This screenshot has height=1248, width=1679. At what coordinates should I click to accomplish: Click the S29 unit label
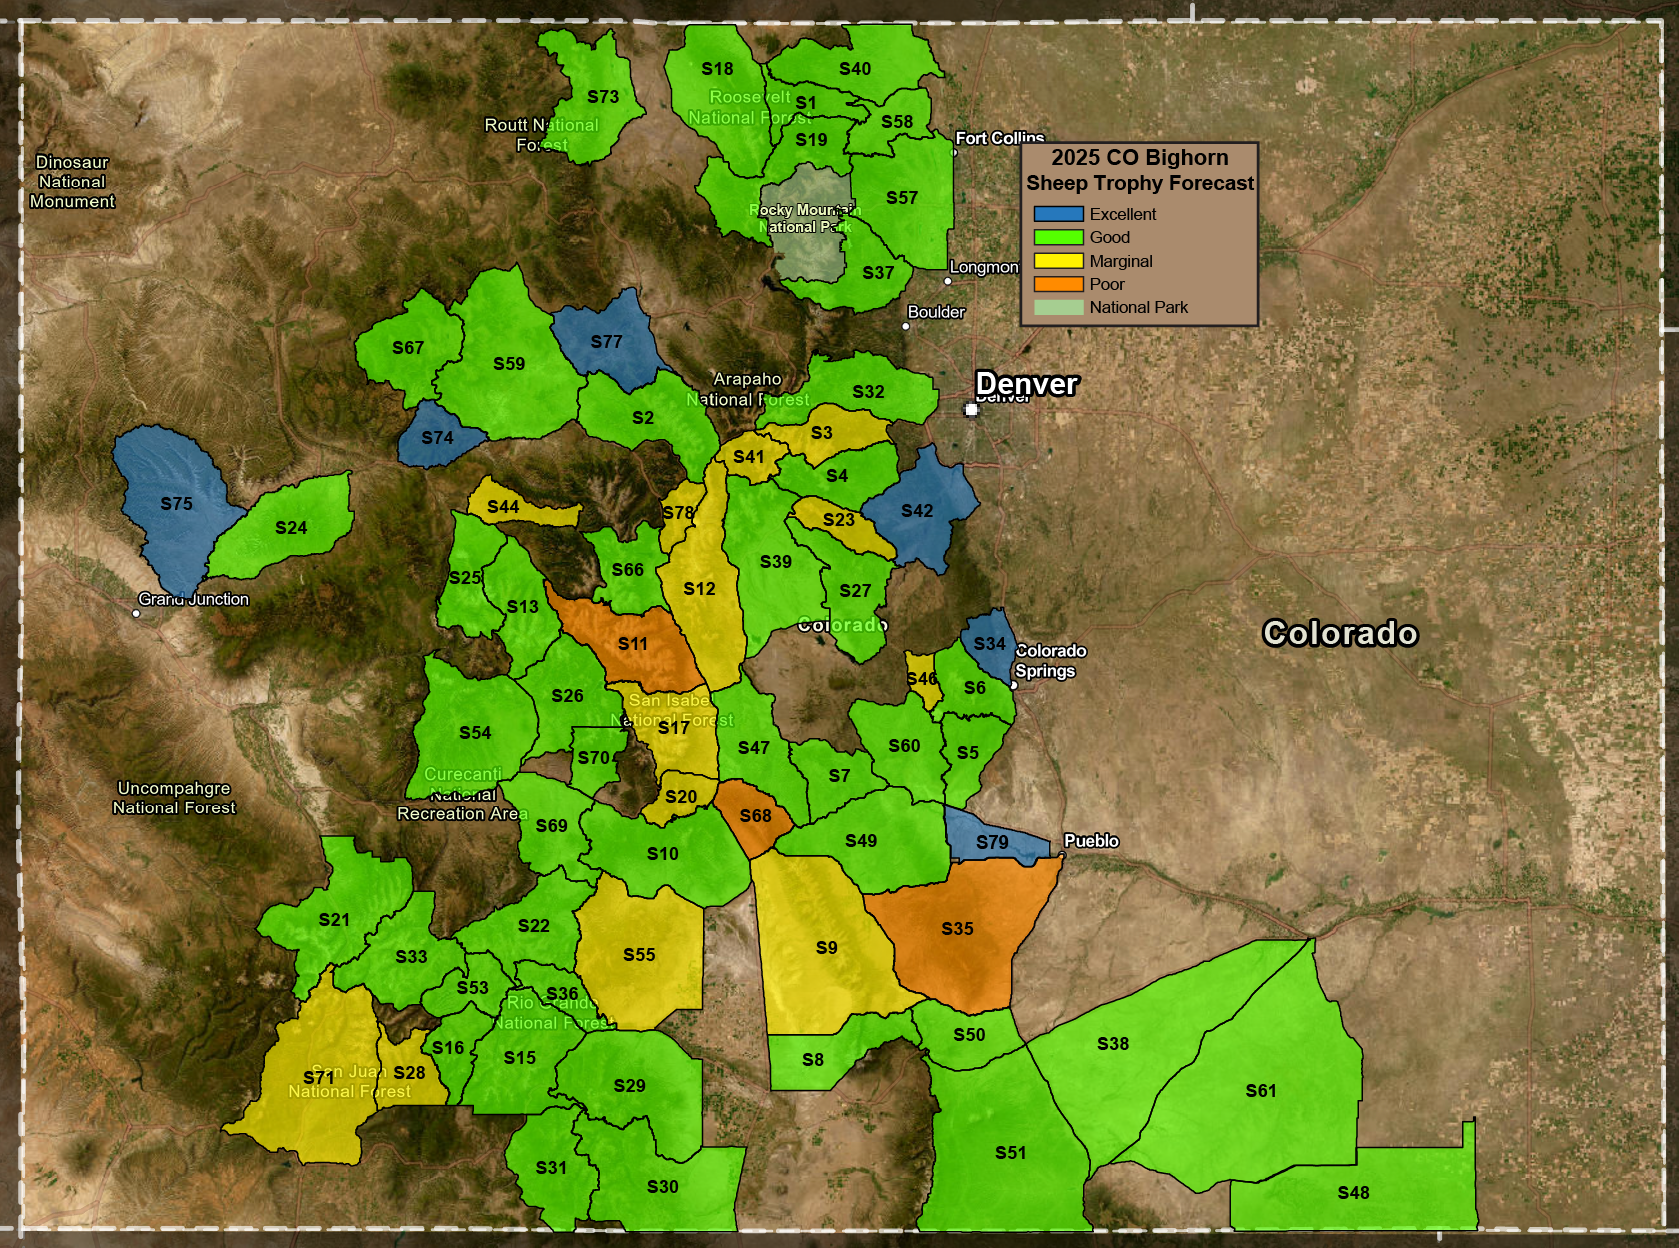coord(629,1086)
